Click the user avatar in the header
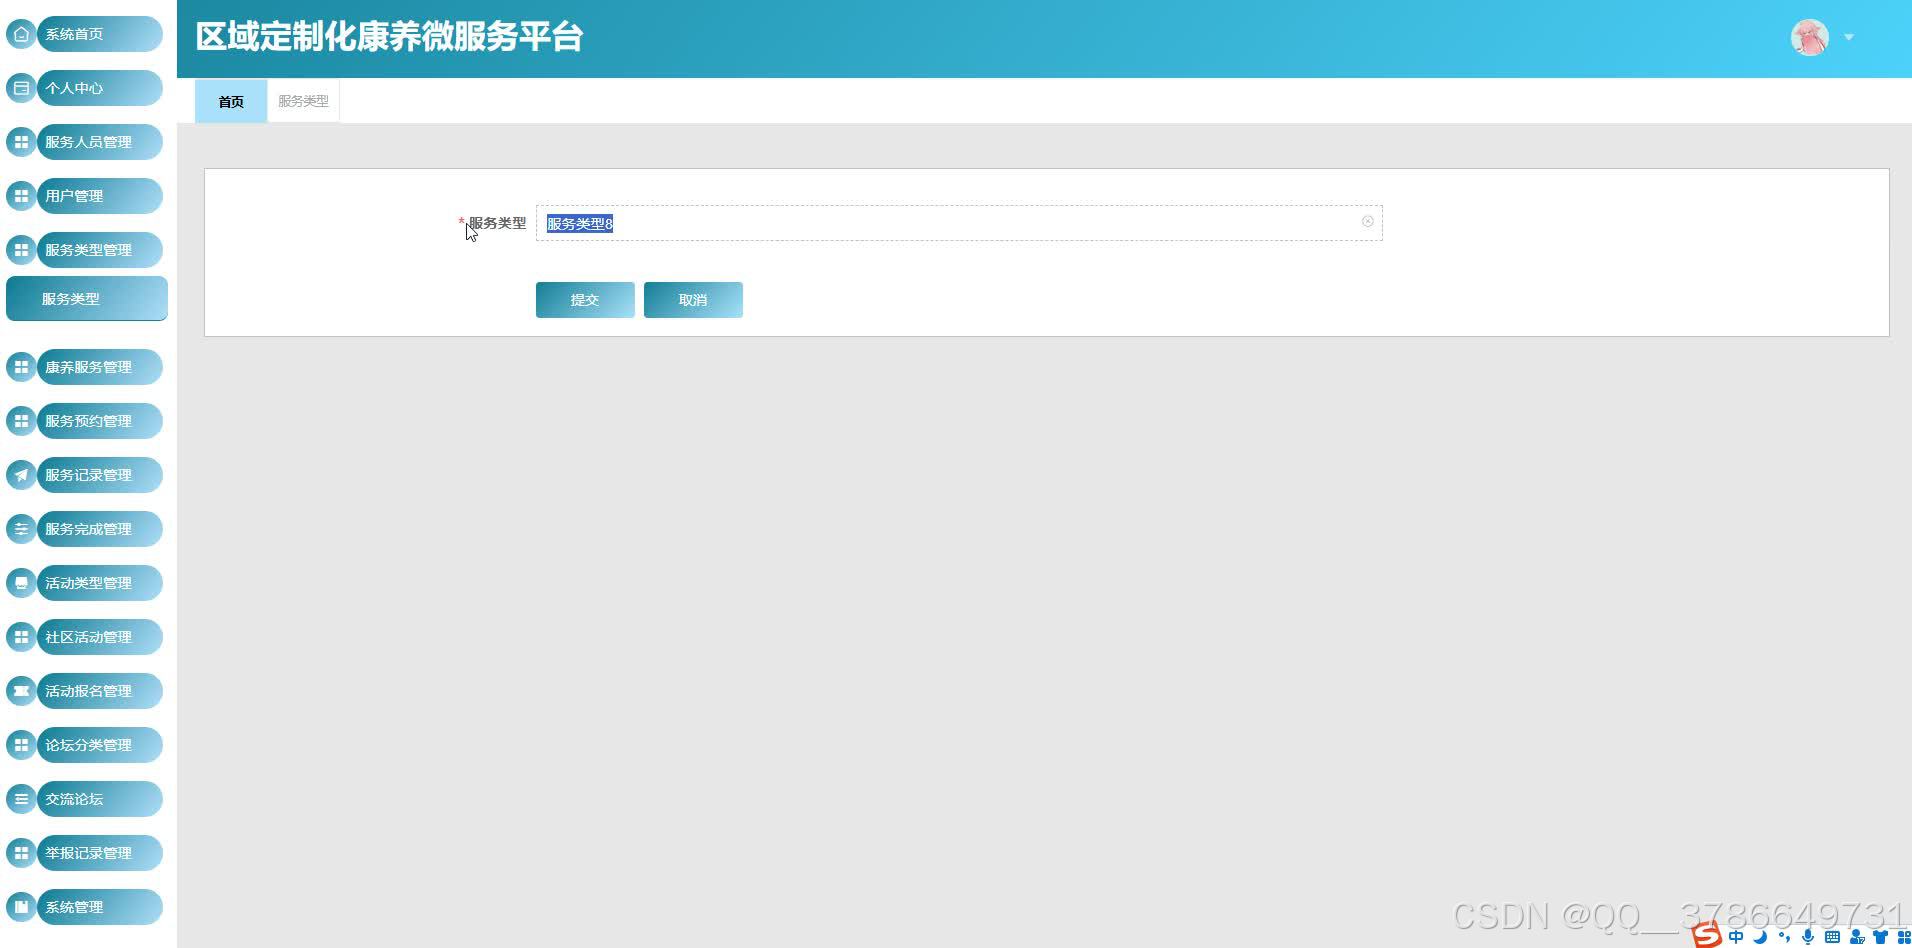1912x948 pixels. (x=1809, y=38)
